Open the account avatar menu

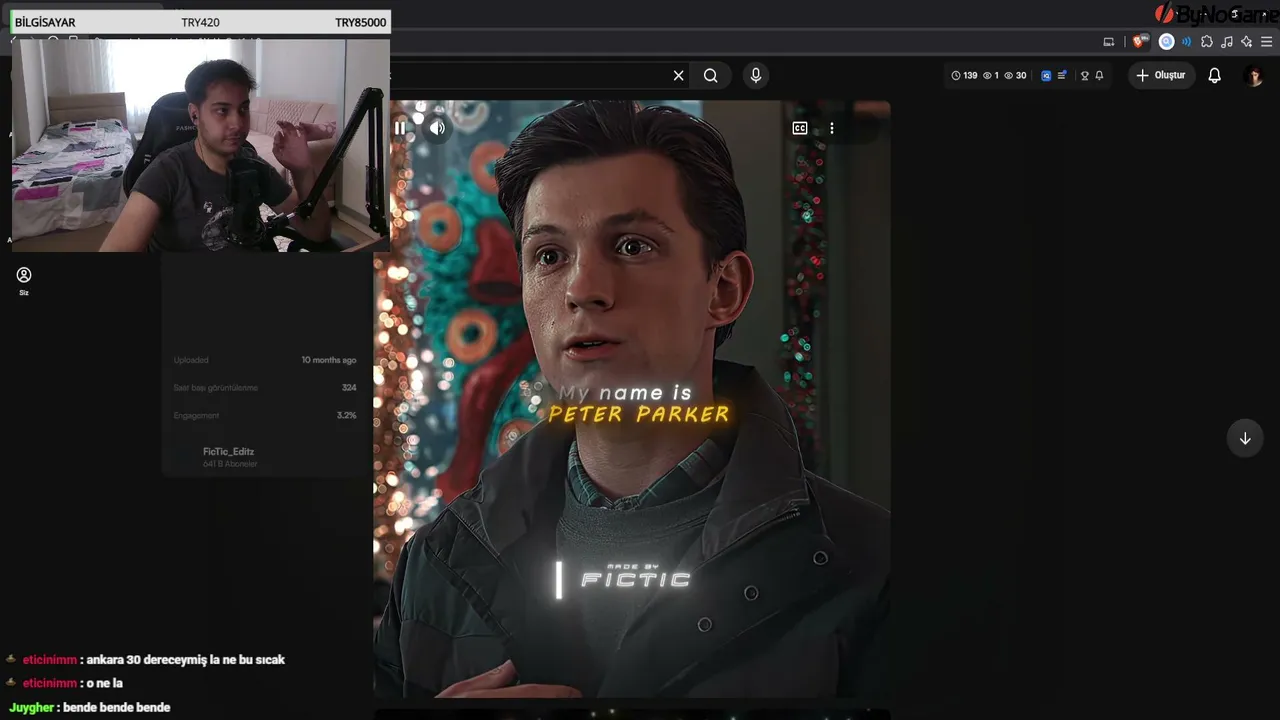coord(1253,76)
